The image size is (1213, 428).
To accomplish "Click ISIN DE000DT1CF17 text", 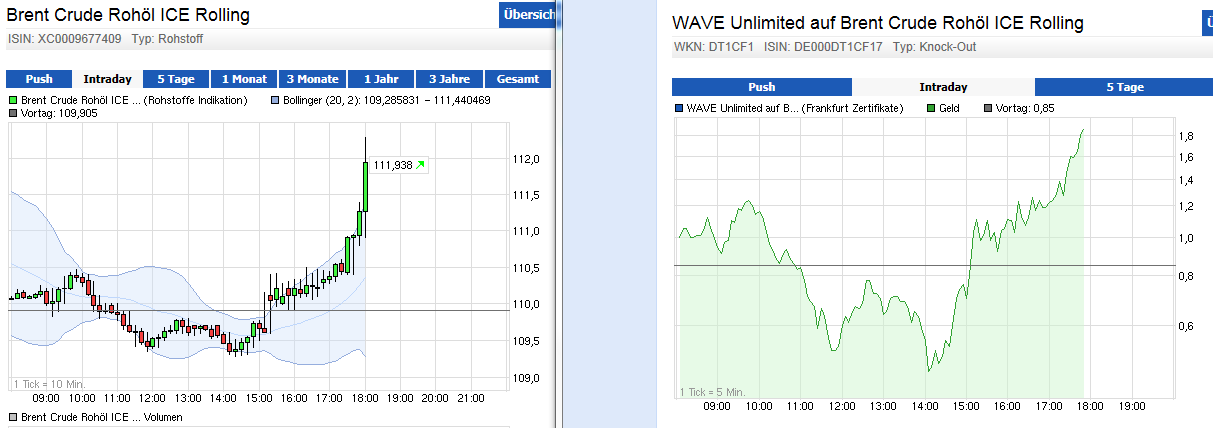I will coord(824,47).
